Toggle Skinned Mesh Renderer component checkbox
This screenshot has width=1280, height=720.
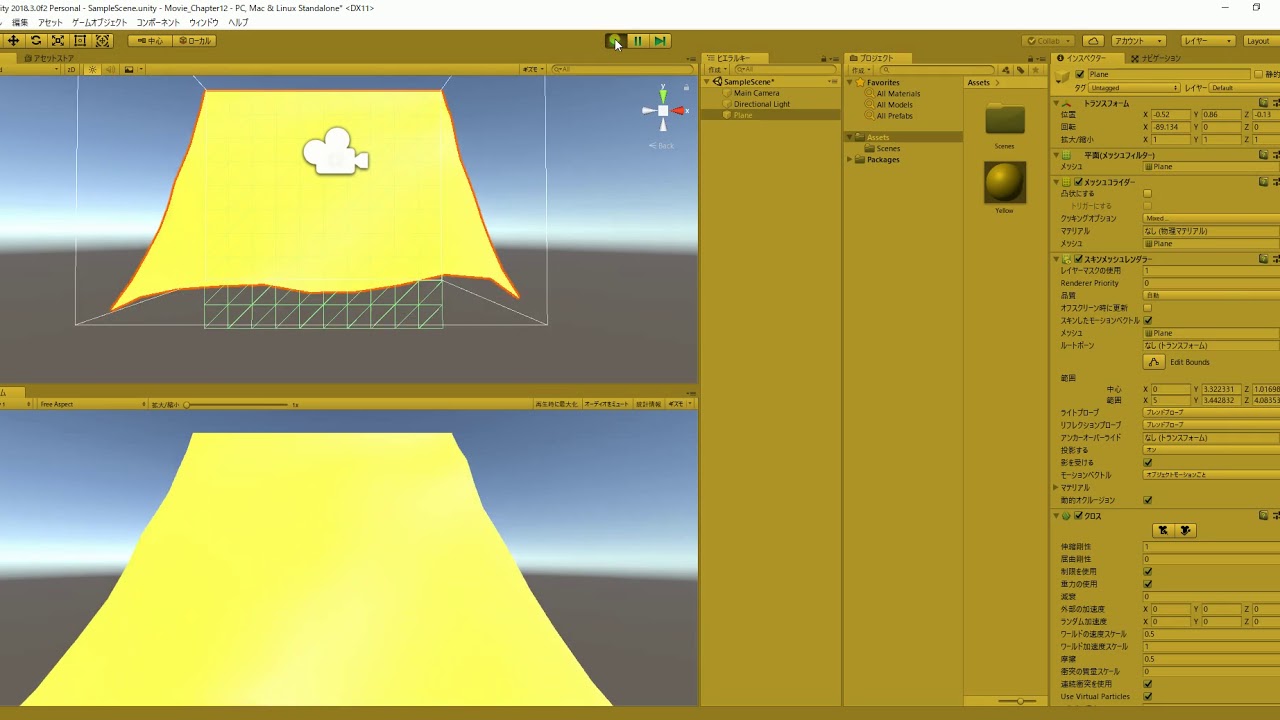coord(1079,259)
